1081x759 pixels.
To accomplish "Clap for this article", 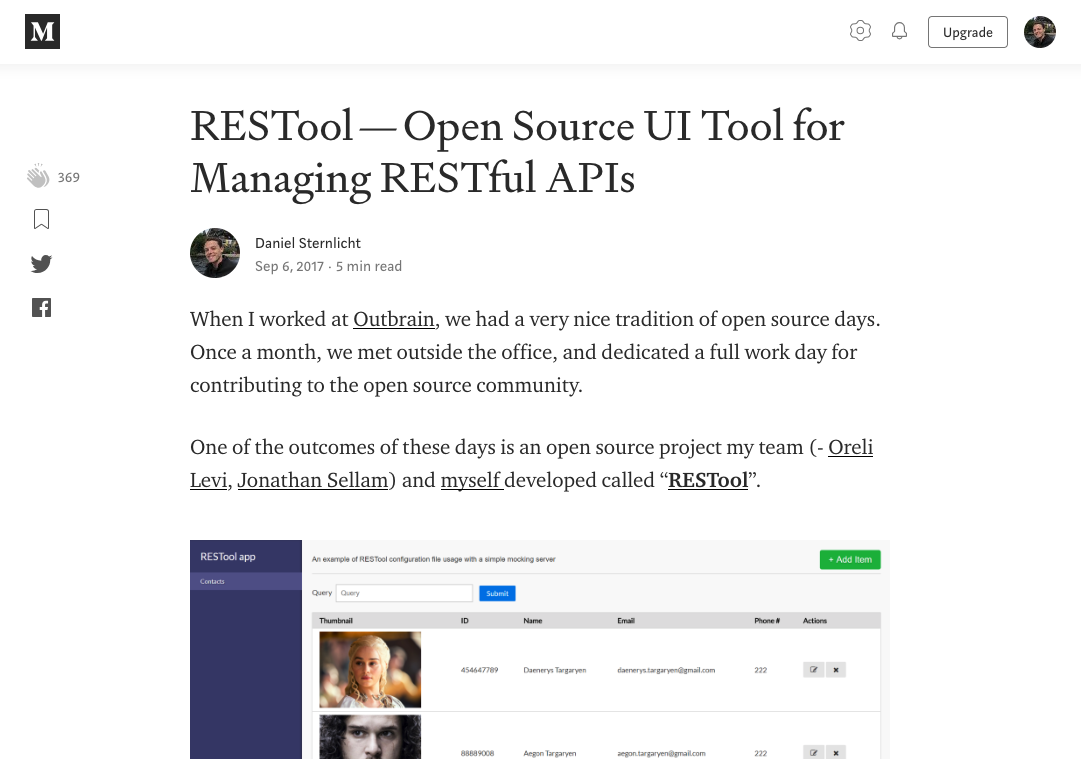I will (x=39, y=176).
